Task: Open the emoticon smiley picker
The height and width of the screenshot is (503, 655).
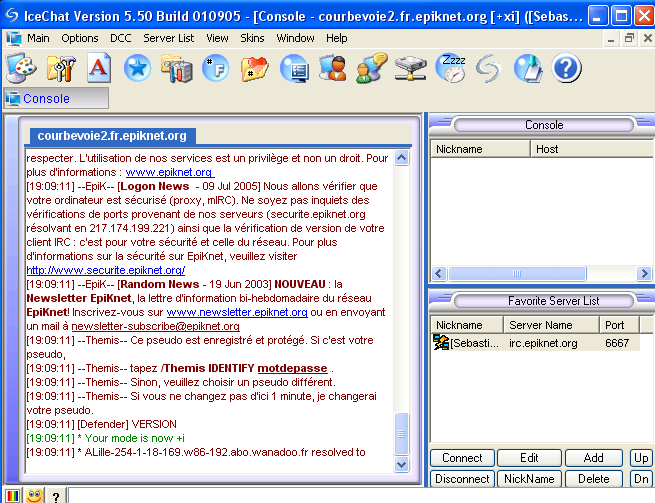Action: pos(34,496)
